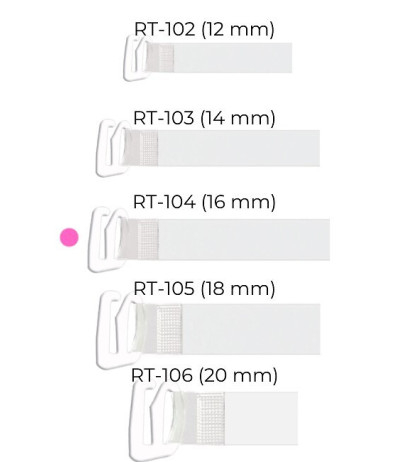This screenshot has height=462, width=410.
Task: Click the mesh stitched section on RT-105 strap
Action: 169,329
